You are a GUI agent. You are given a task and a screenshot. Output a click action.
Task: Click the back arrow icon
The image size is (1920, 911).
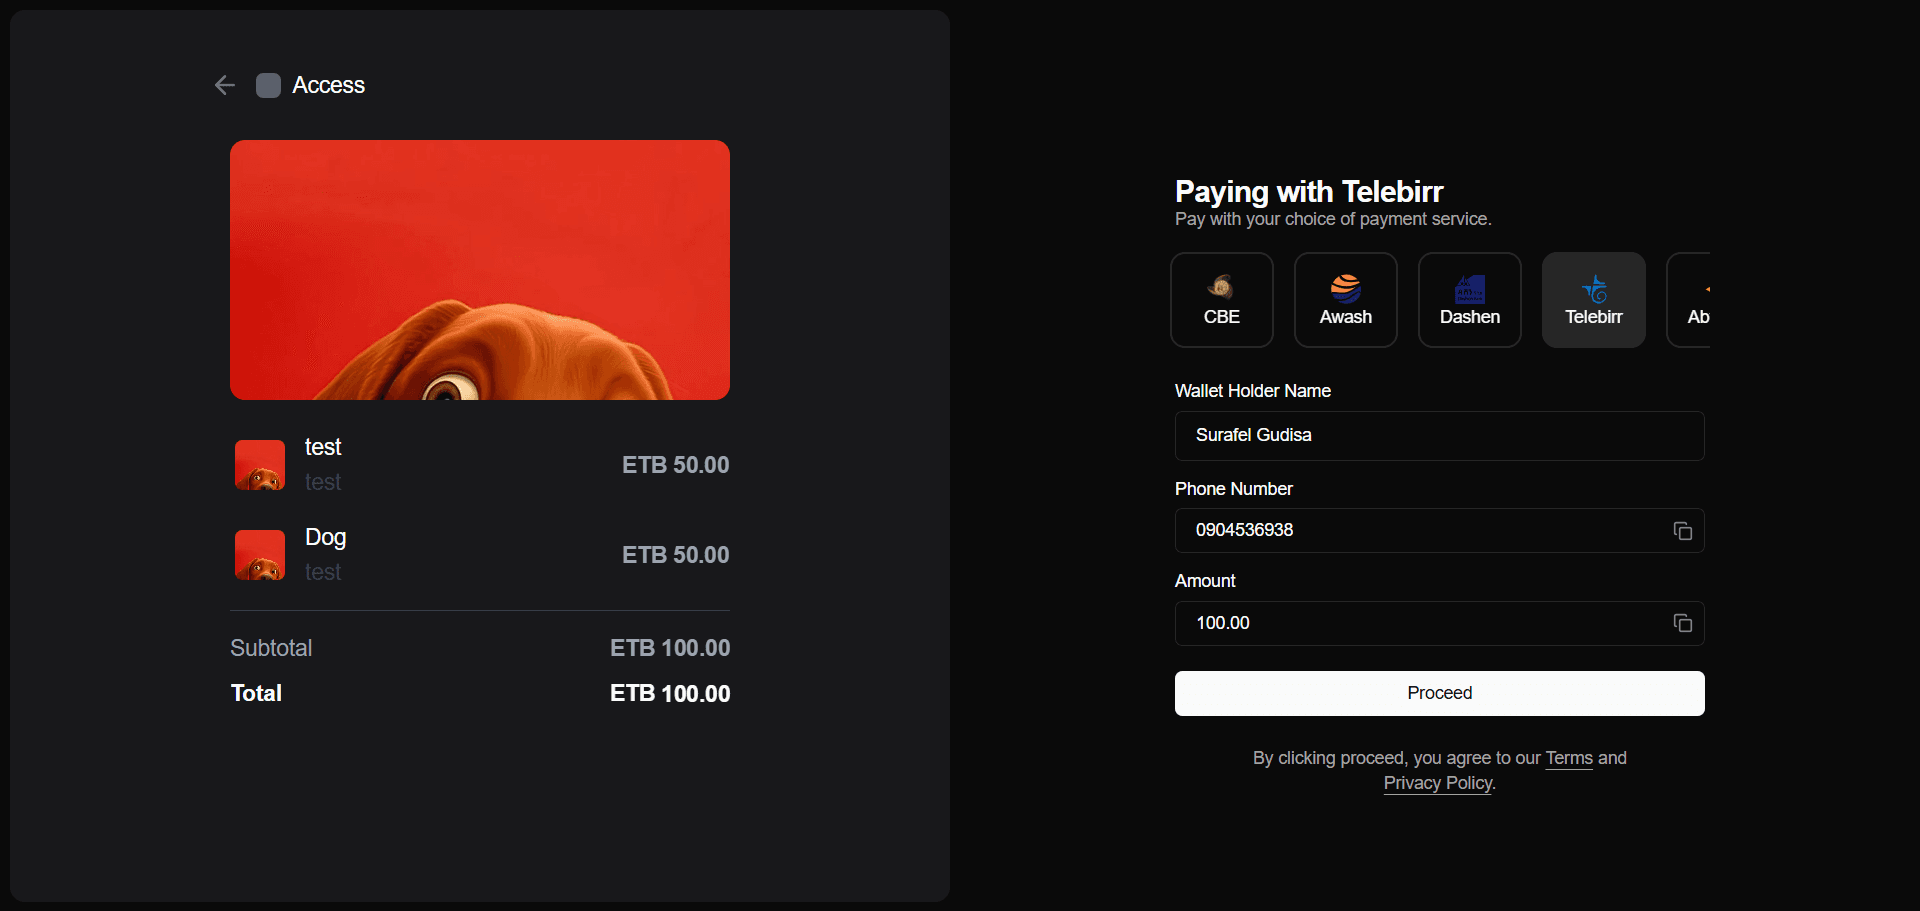(x=223, y=85)
